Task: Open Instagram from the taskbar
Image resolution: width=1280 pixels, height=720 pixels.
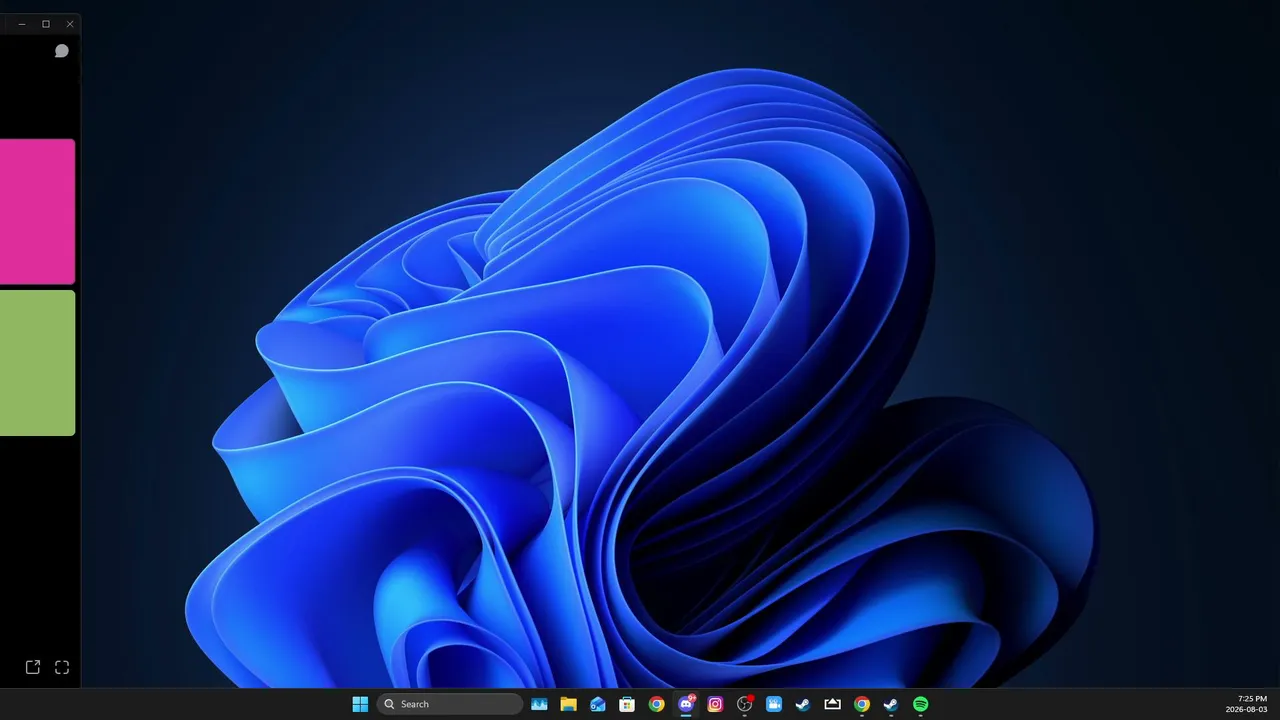Action: click(715, 704)
